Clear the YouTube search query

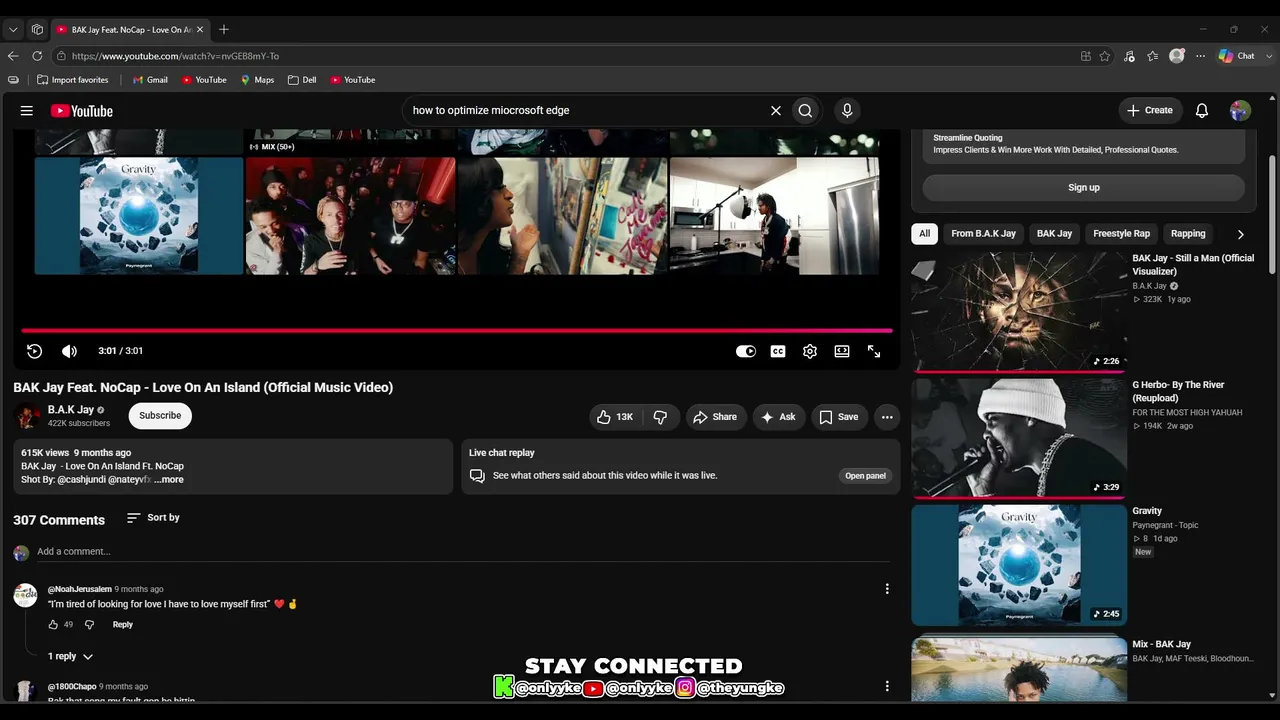775,111
